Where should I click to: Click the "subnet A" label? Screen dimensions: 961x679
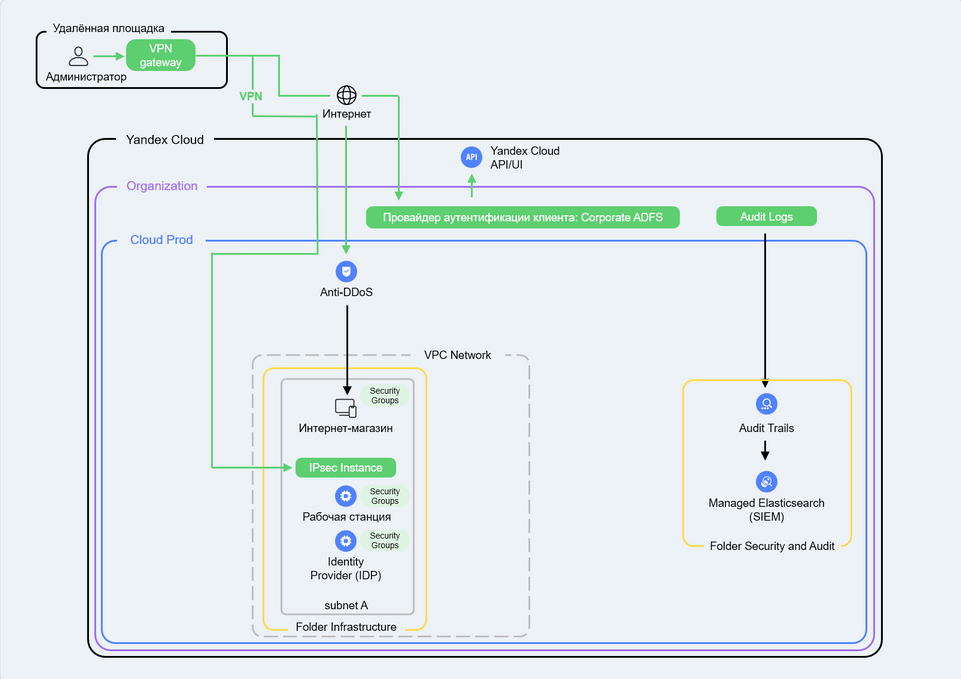point(346,605)
